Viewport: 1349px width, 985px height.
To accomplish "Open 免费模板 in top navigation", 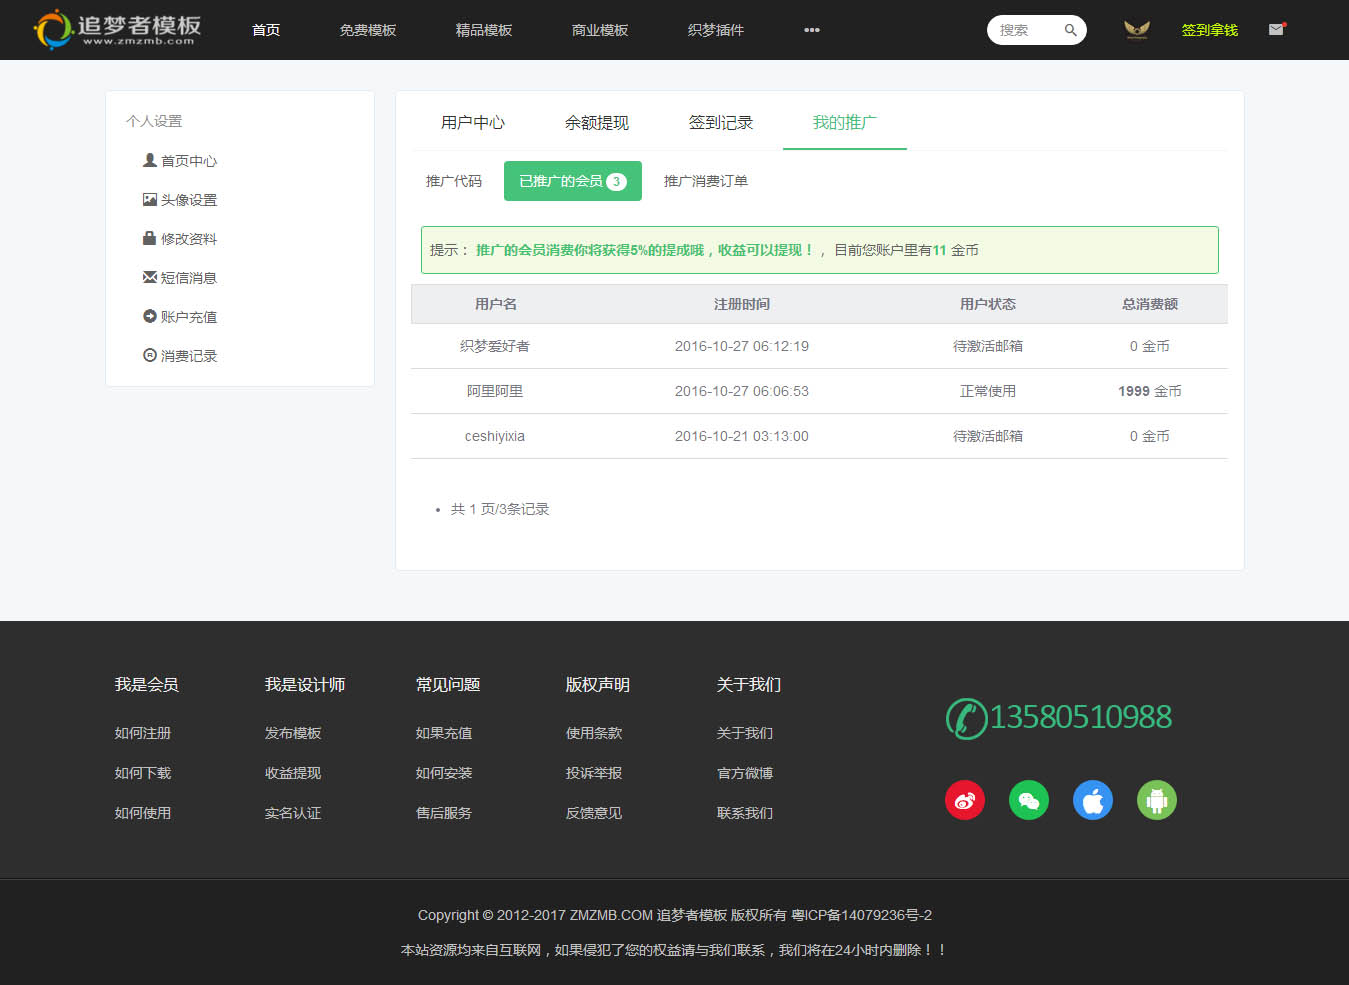I will (x=367, y=30).
